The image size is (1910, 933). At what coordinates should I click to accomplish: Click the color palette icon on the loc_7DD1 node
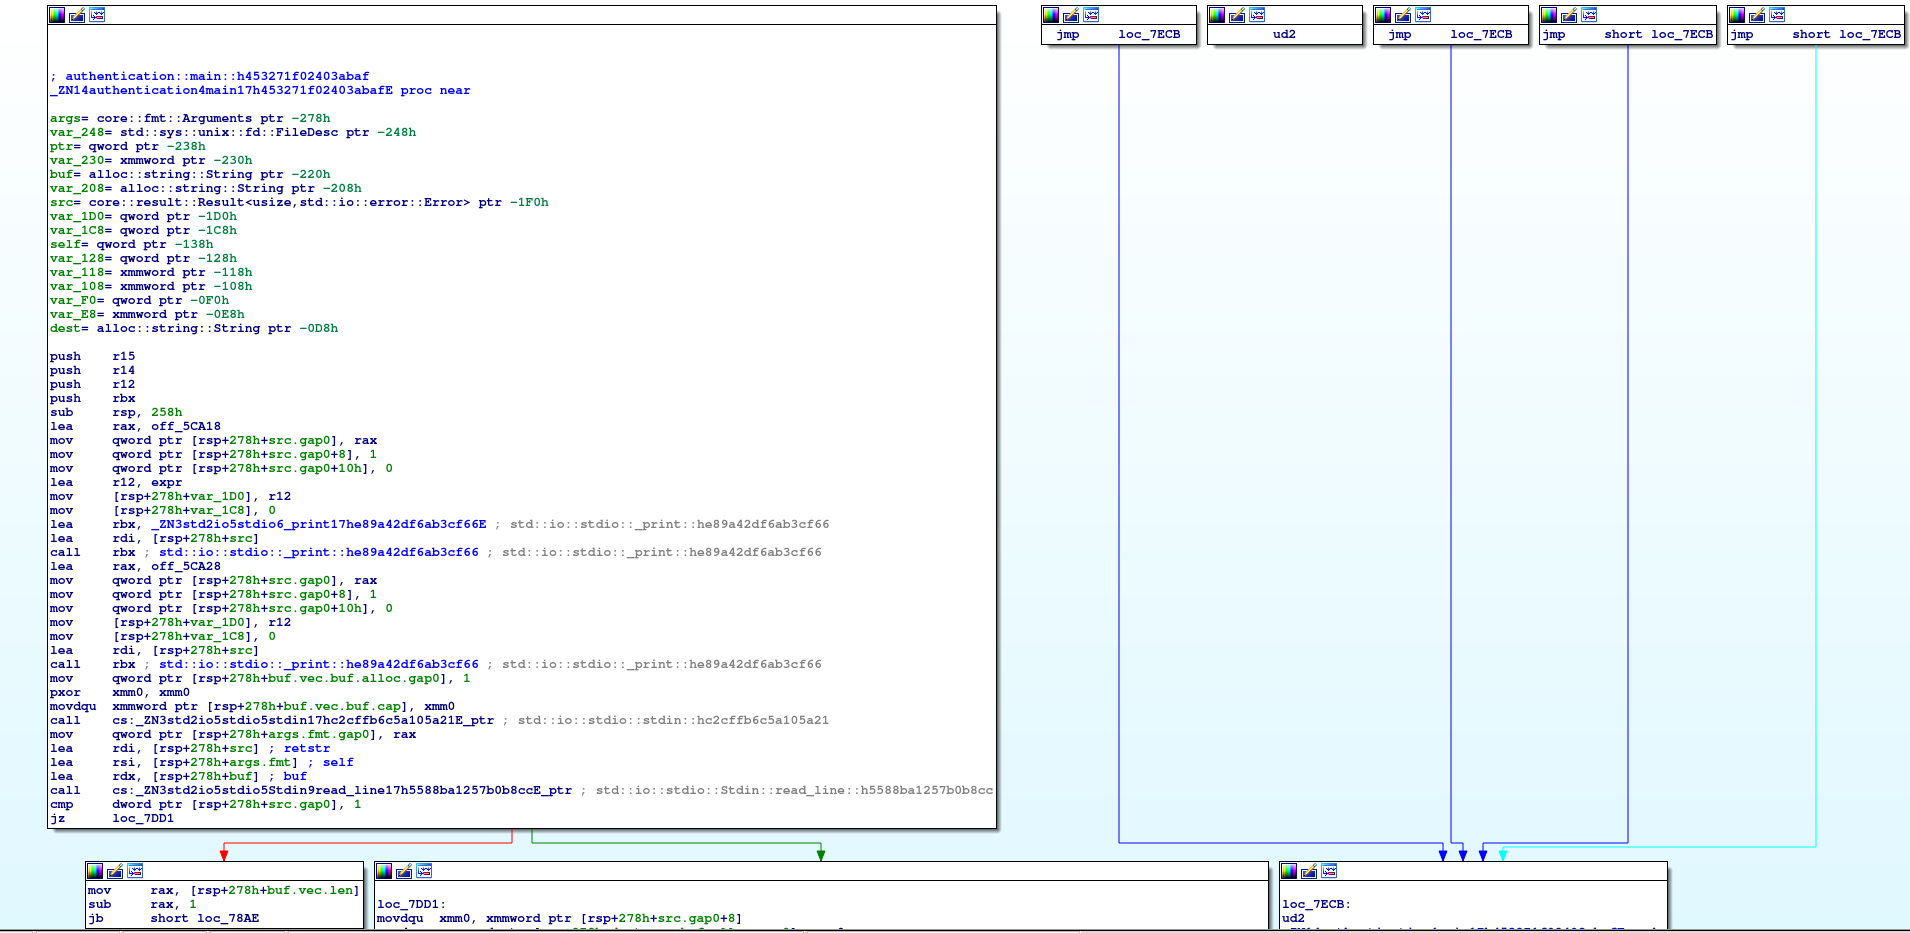(x=383, y=870)
